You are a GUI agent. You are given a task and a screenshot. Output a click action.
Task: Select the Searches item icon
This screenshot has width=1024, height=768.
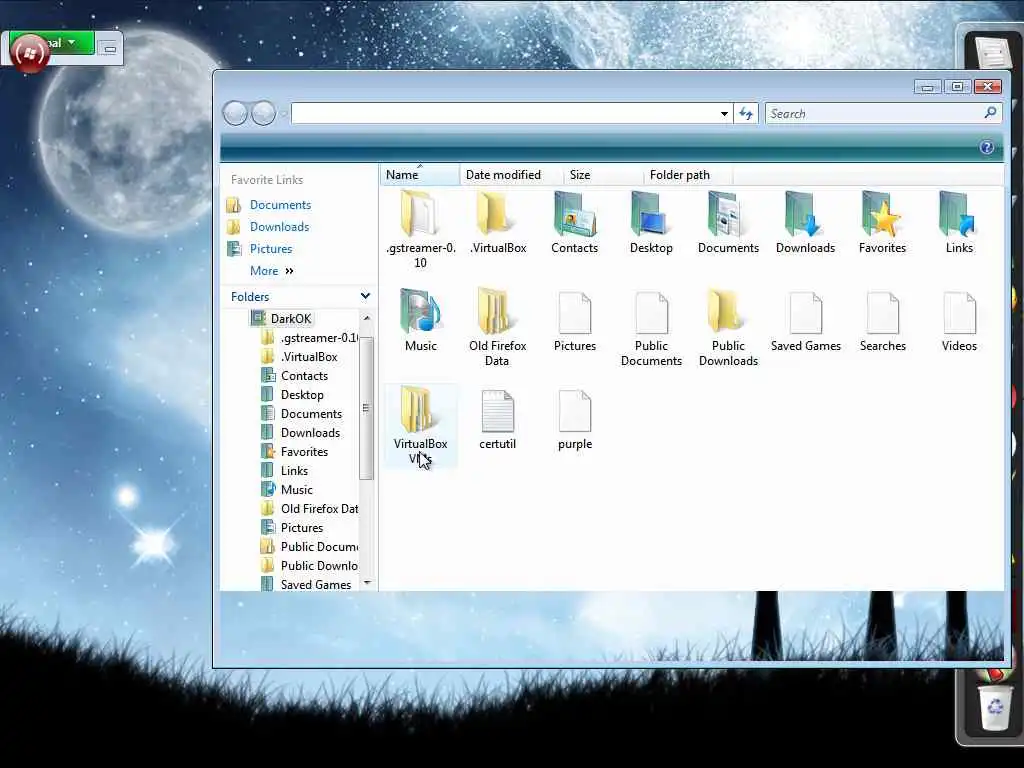coord(882,313)
